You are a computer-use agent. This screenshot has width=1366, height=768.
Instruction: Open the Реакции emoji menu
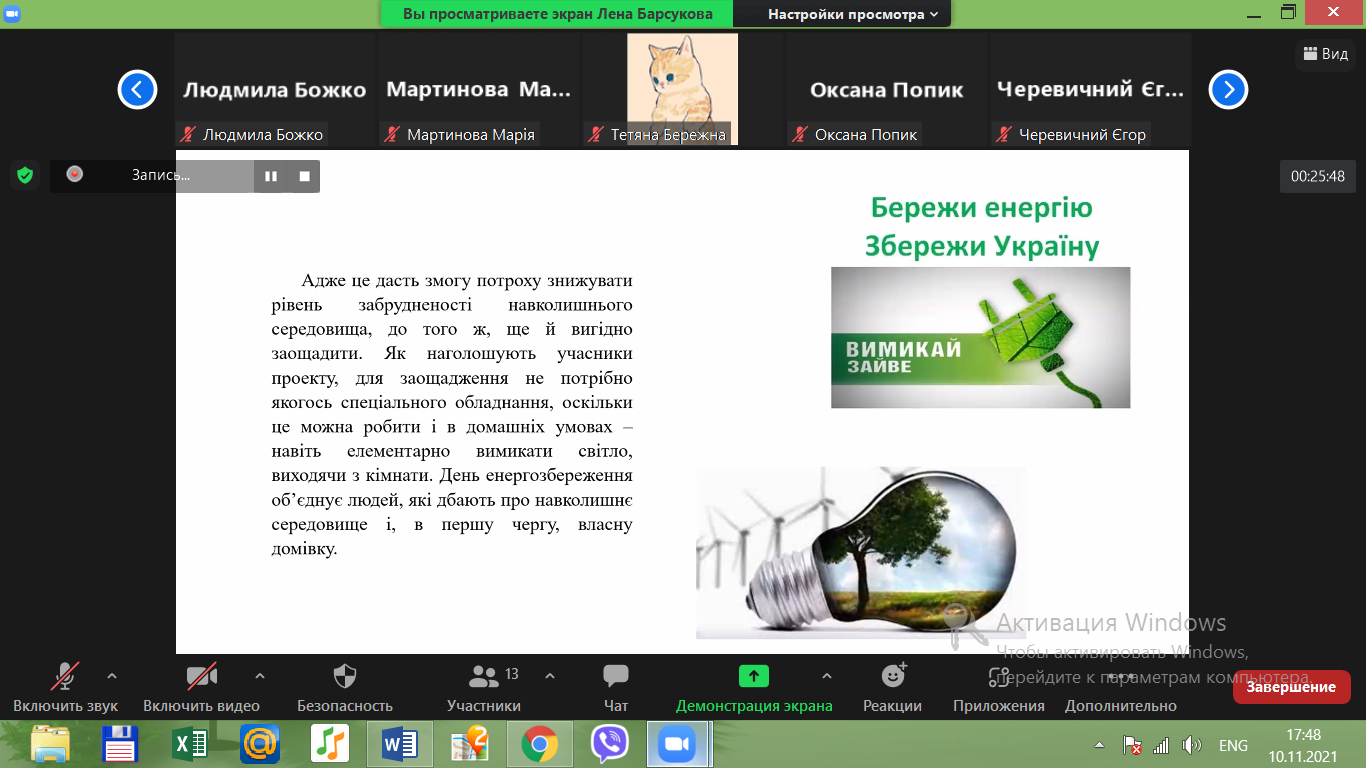[893, 687]
